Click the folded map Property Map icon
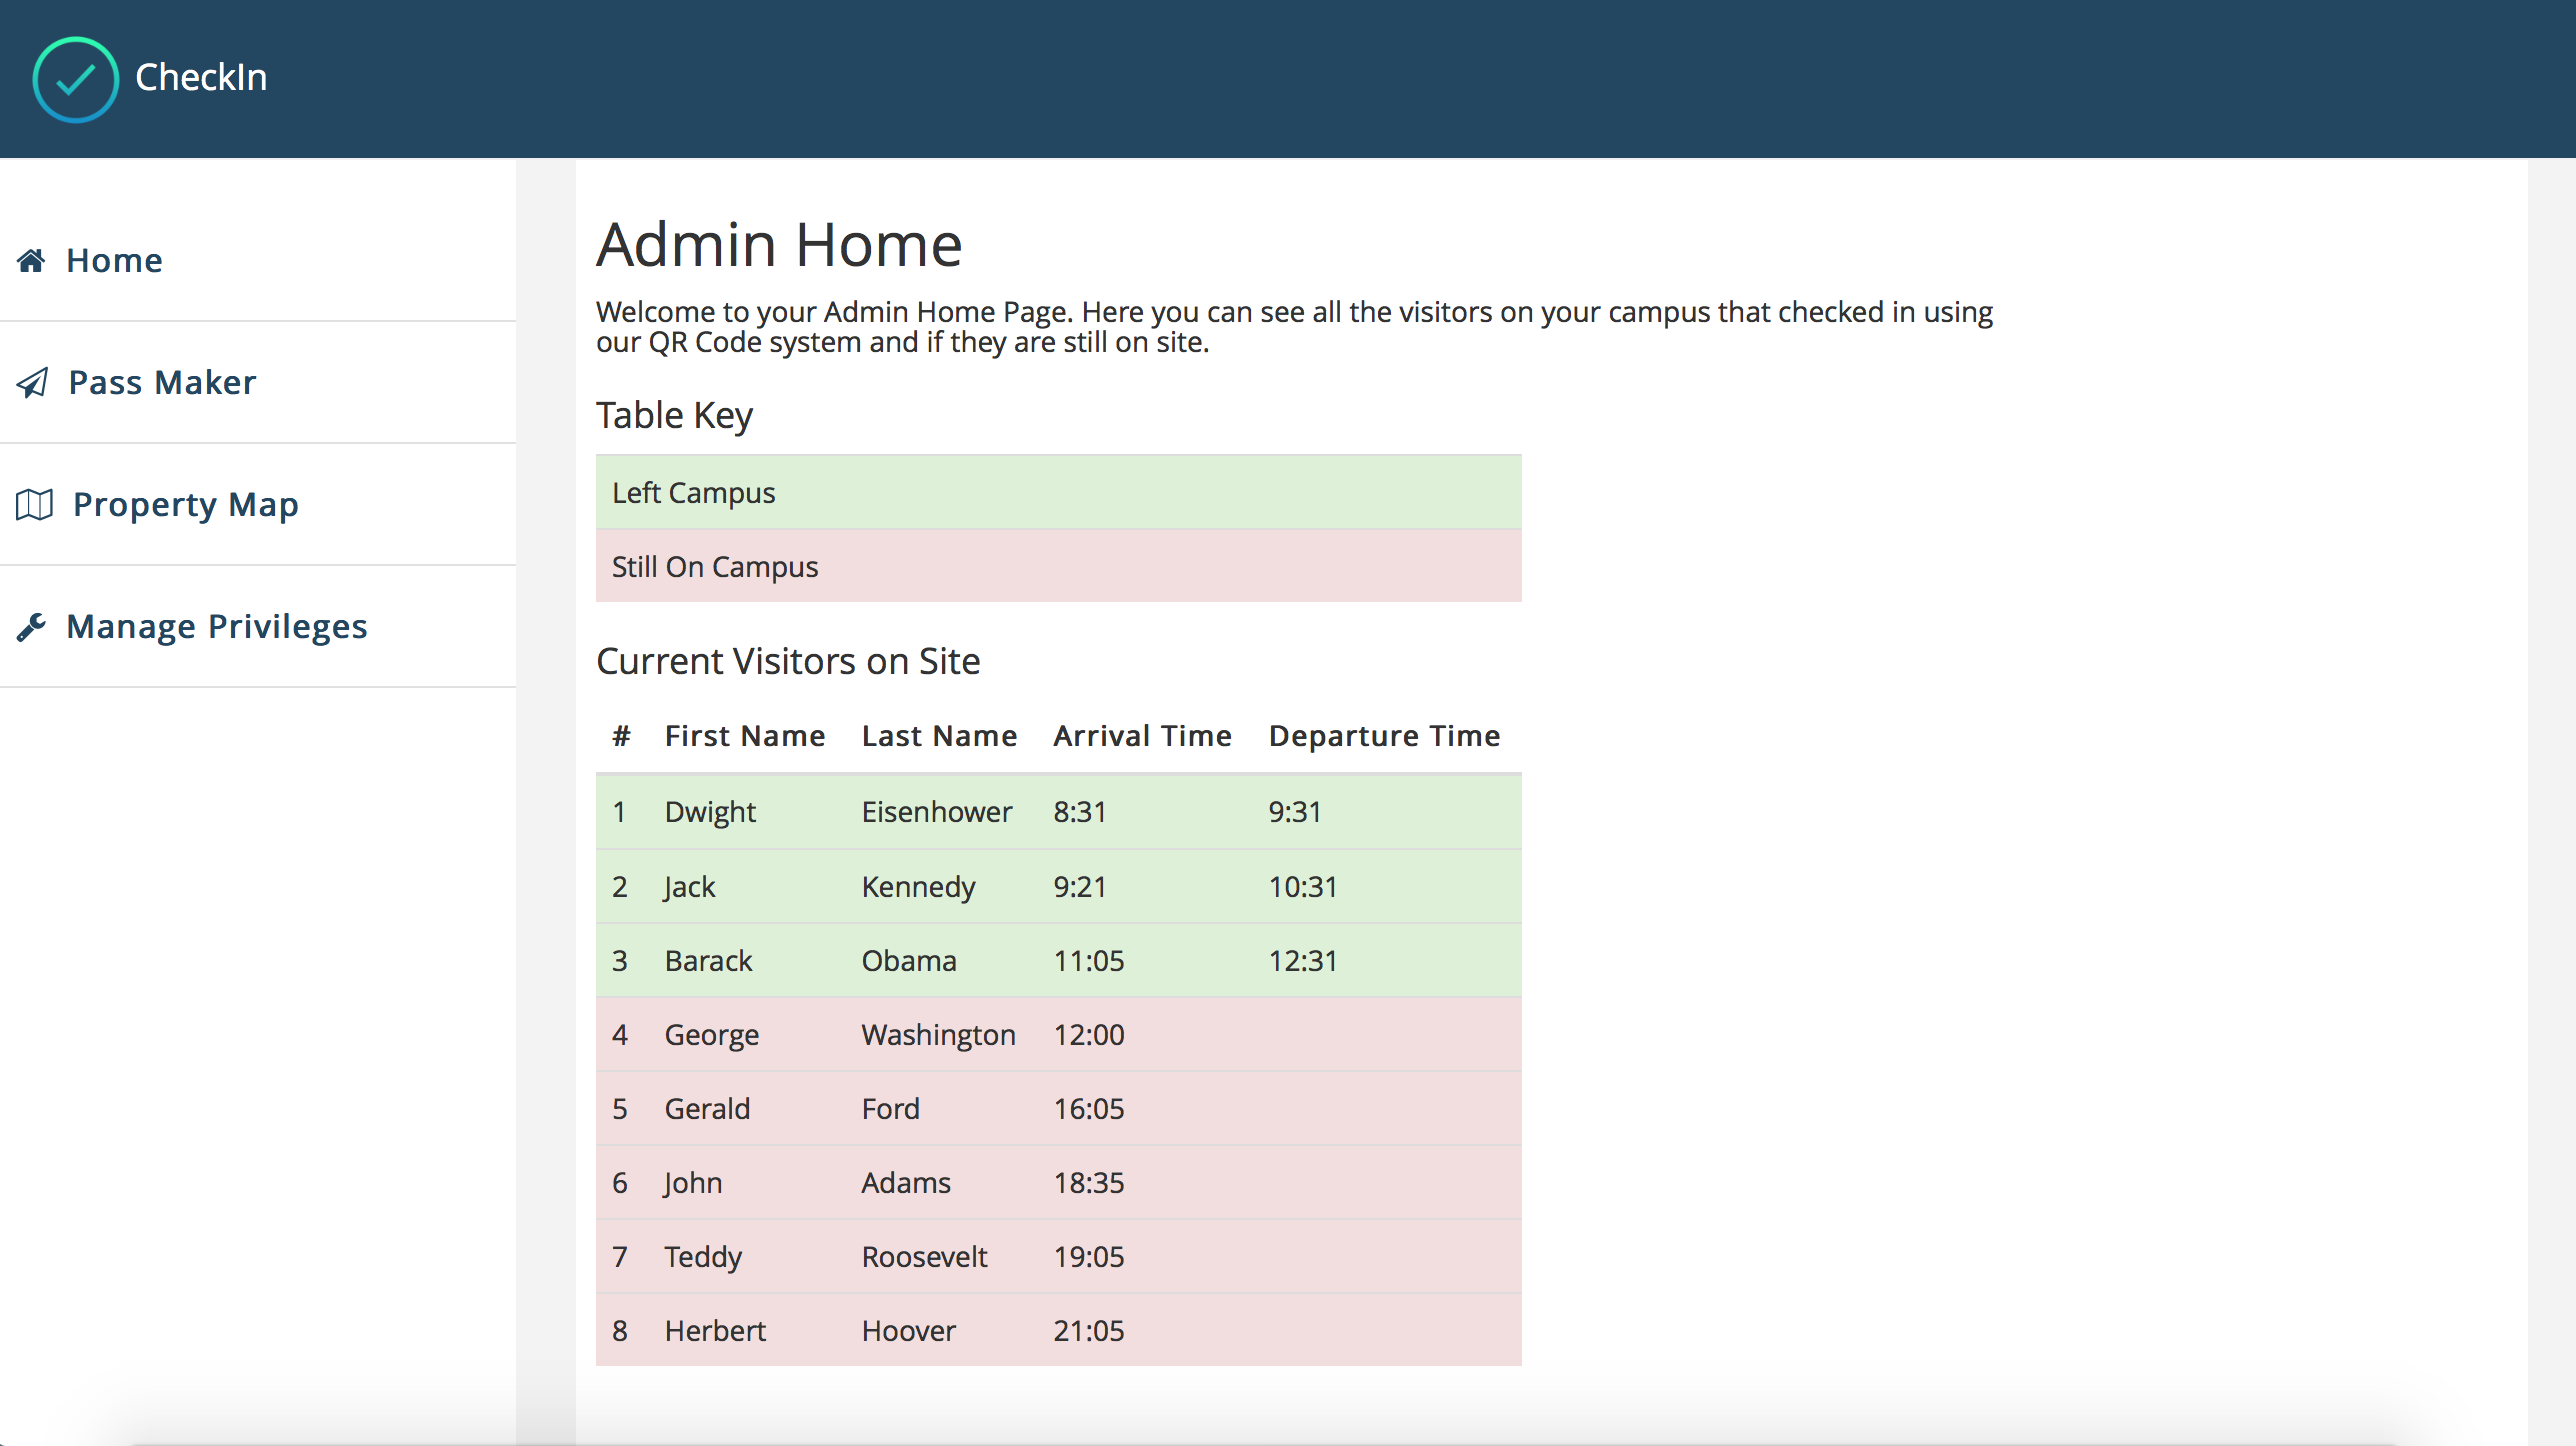Image resolution: width=2576 pixels, height=1446 pixels. pos(34,505)
